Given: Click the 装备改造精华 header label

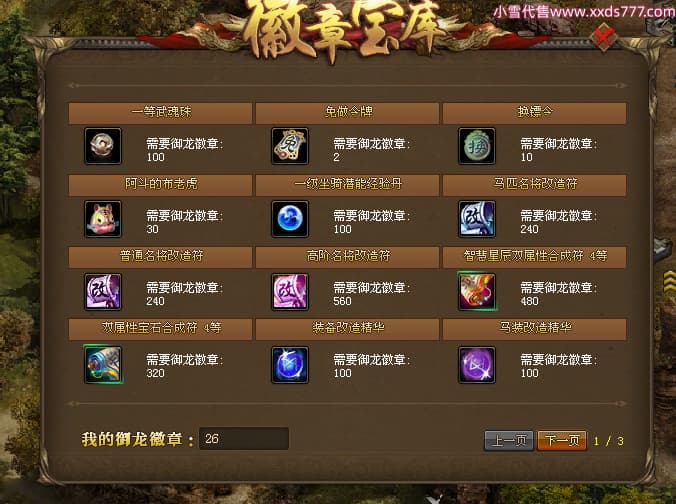Looking at the screenshot, I should [x=348, y=328].
